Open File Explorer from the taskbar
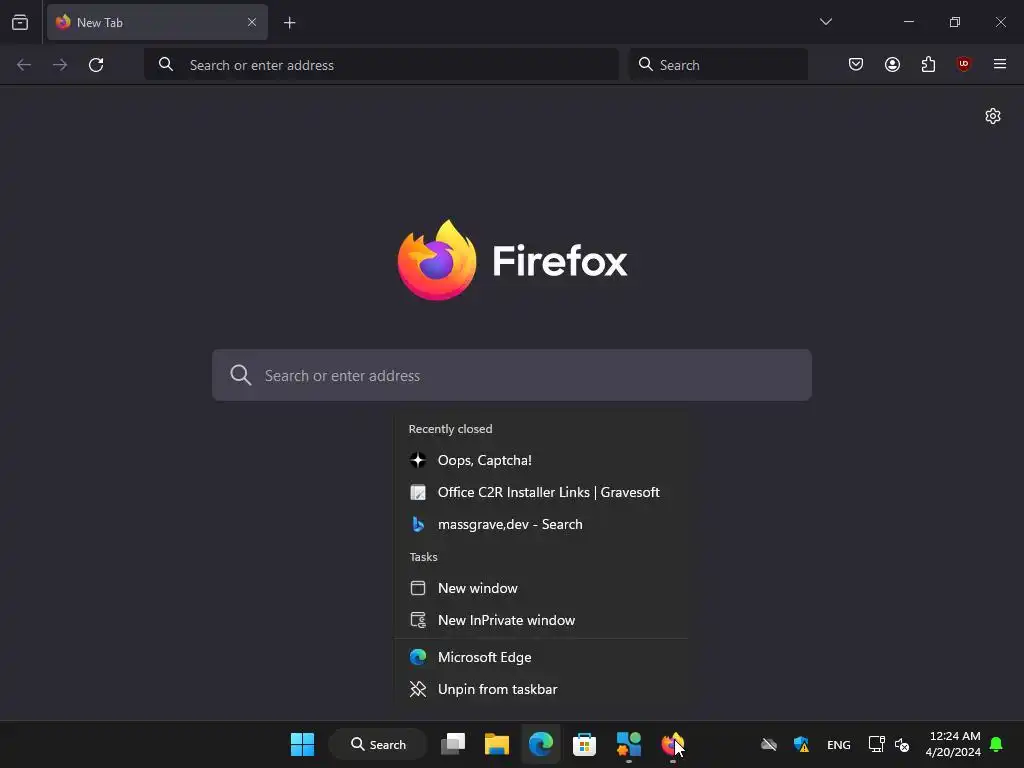This screenshot has height=768, width=1024. (x=497, y=744)
